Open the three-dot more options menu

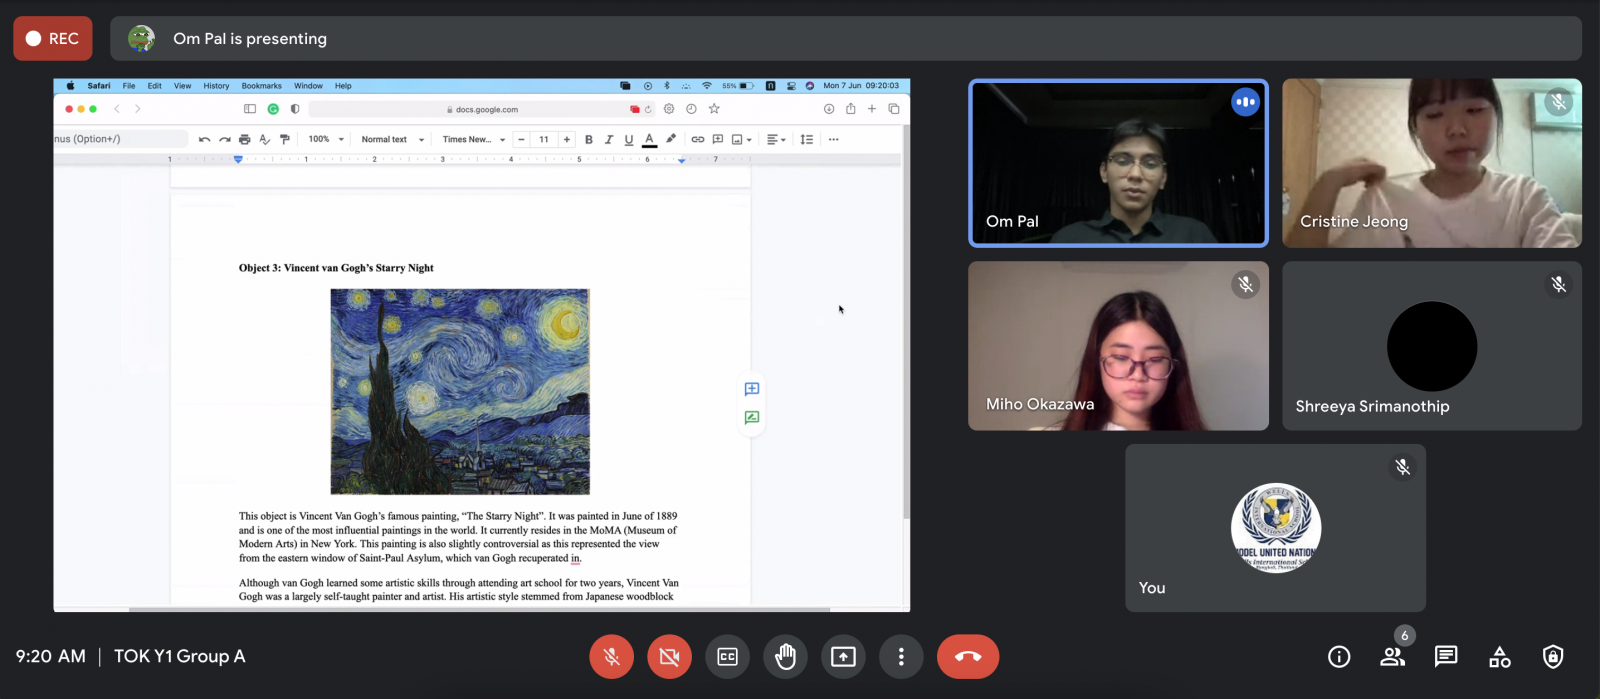point(901,657)
